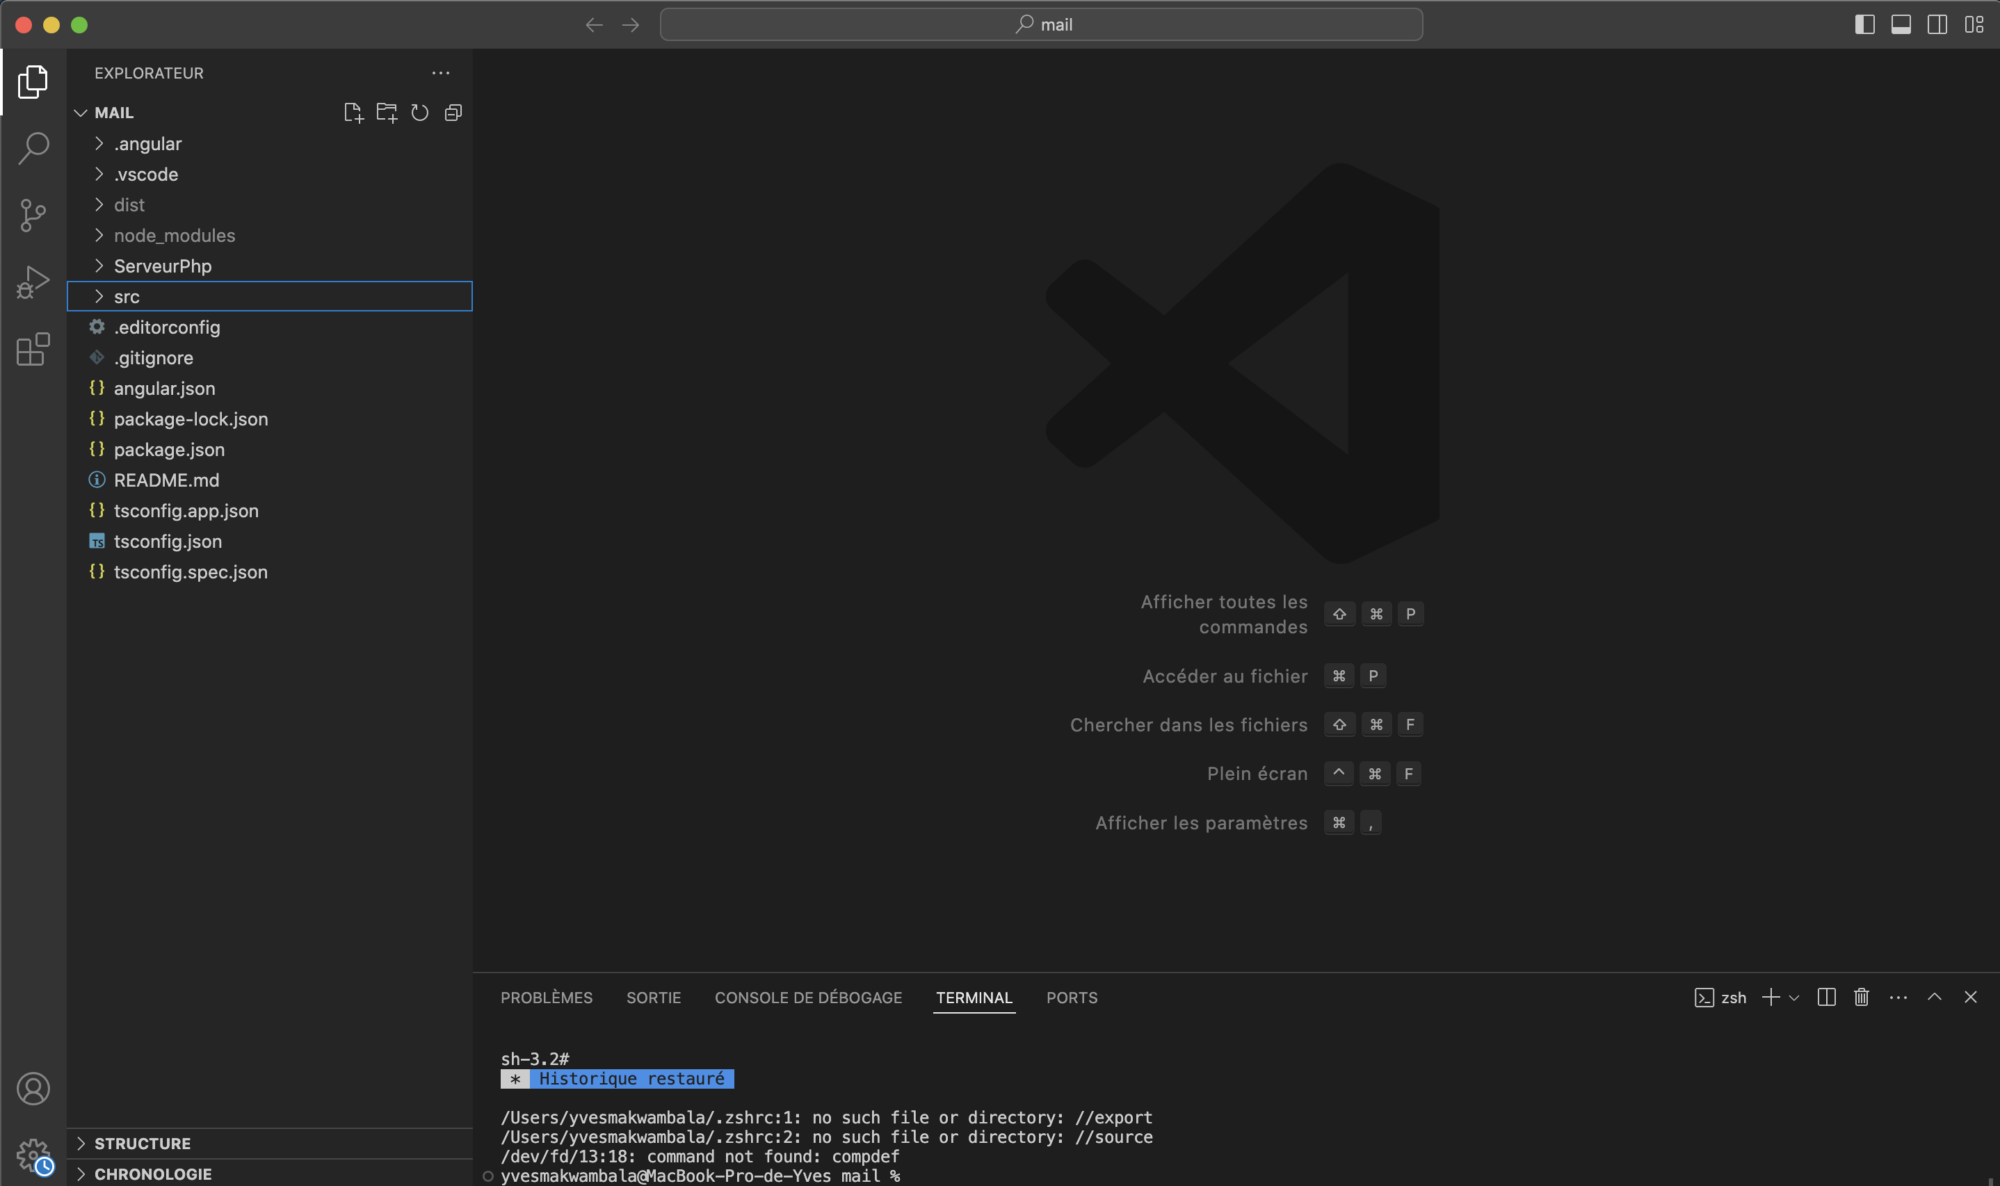
Task: Collapse all folders in Explorer
Action: 453,113
